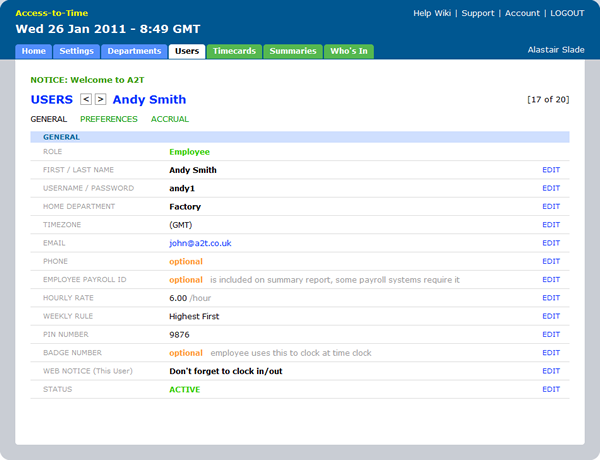Viewport: 600px width, 460px height.
Task: Edit the Username / Password row
Action: [x=551, y=188]
